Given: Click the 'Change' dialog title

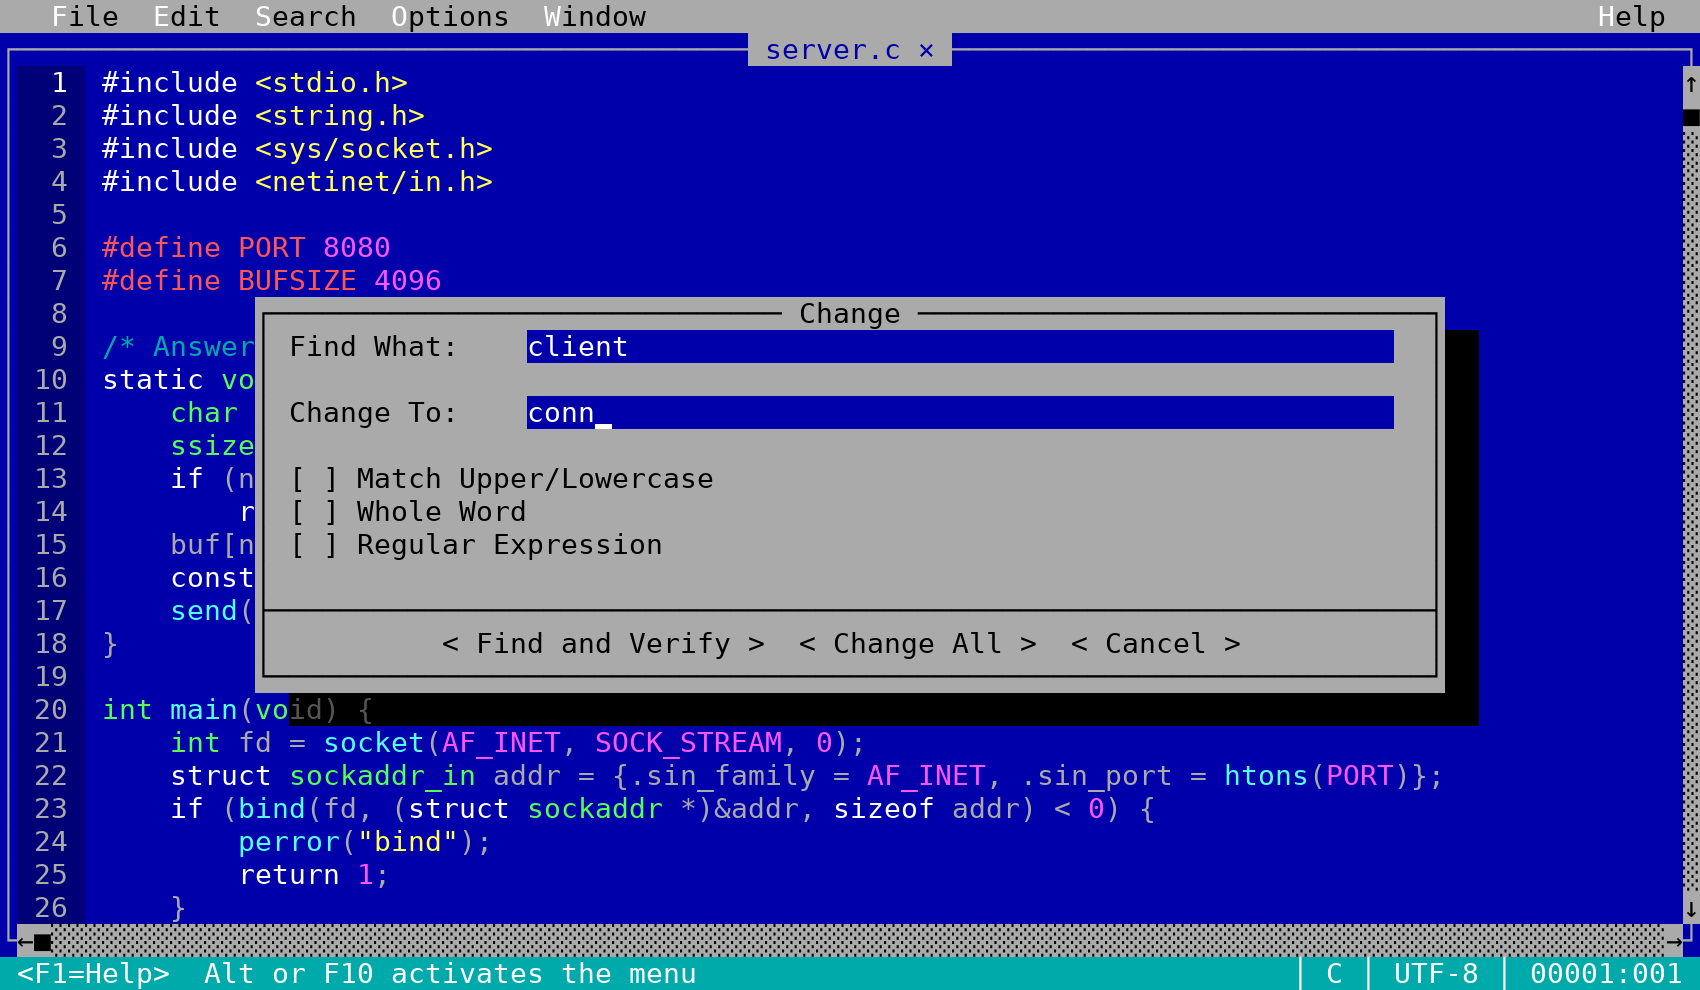Looking at the screenshot, I should pos(850,314).
